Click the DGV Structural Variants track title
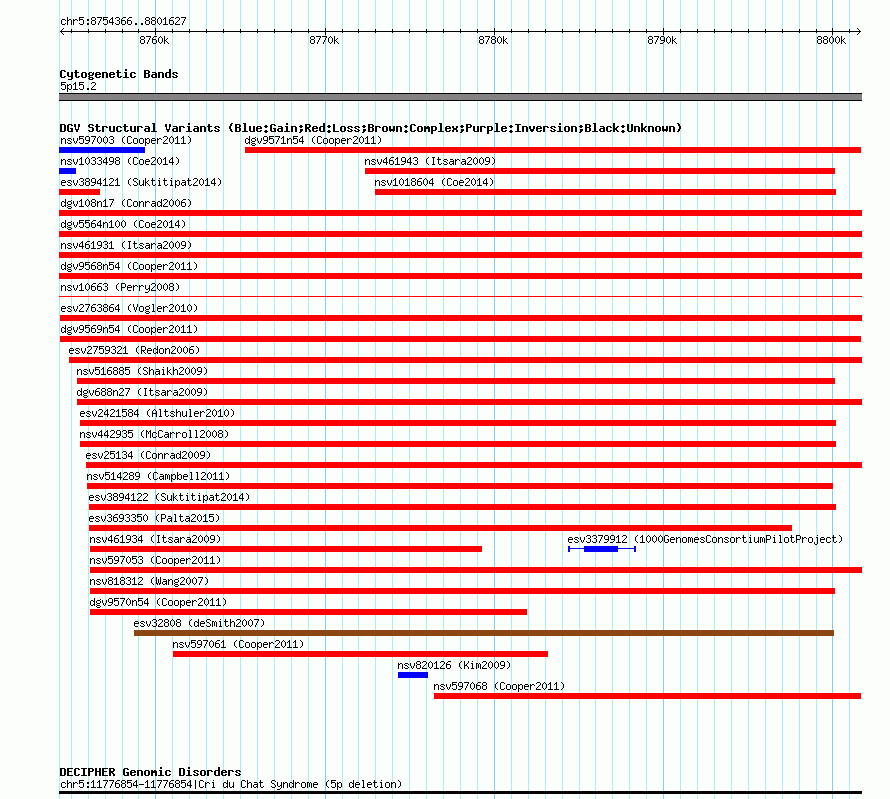The image size is (890, 799). click(x=370, y=128)
